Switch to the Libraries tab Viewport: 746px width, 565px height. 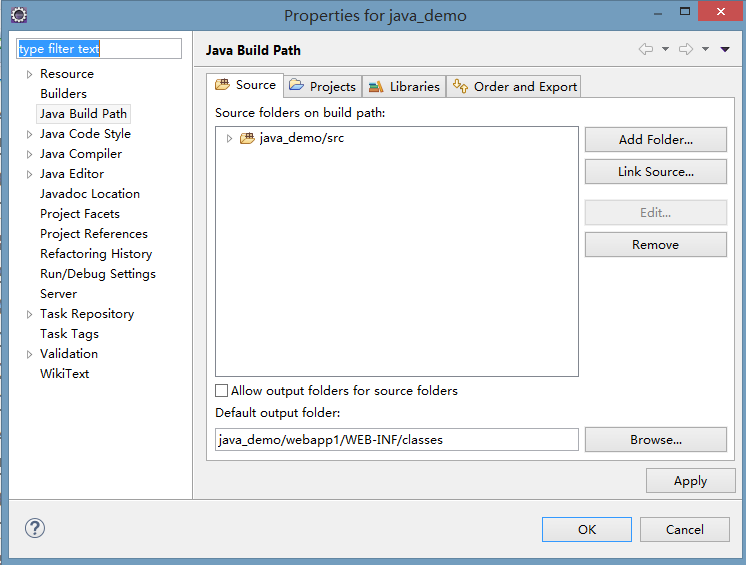(x=404, y=86)
